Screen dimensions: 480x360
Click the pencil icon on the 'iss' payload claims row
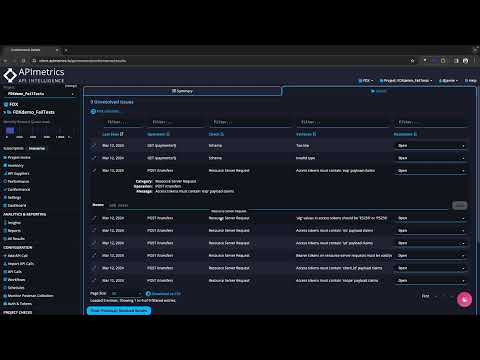(94, 230)
